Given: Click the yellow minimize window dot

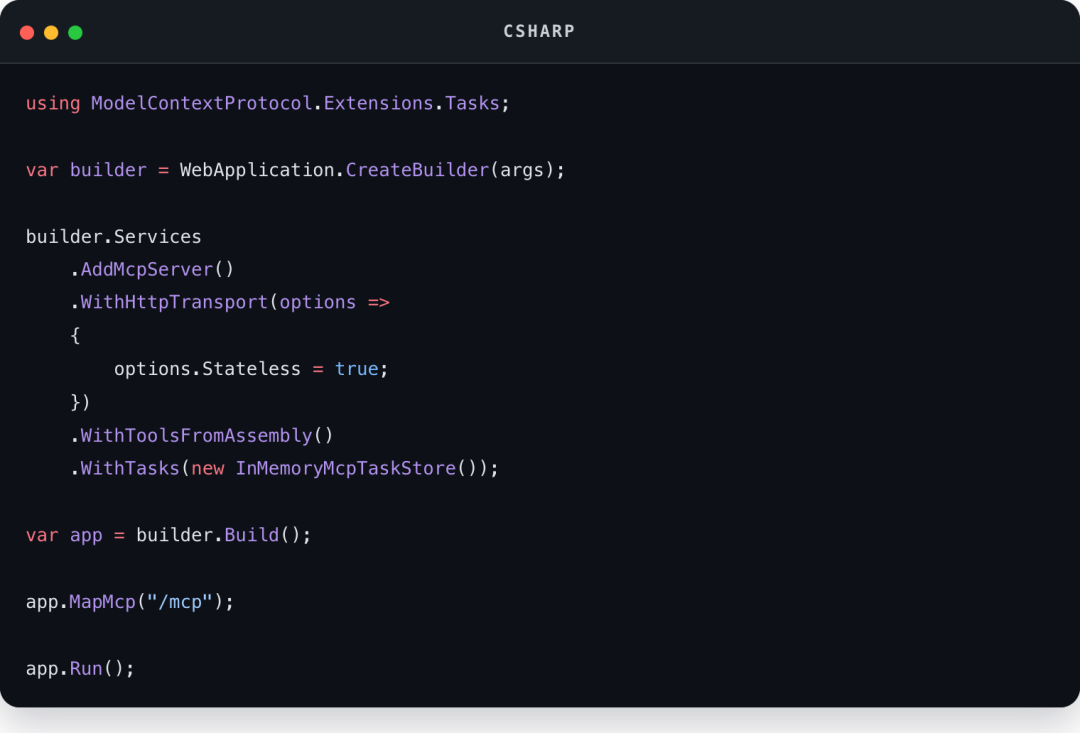Looking at the screenshot, I should point(51,32).
